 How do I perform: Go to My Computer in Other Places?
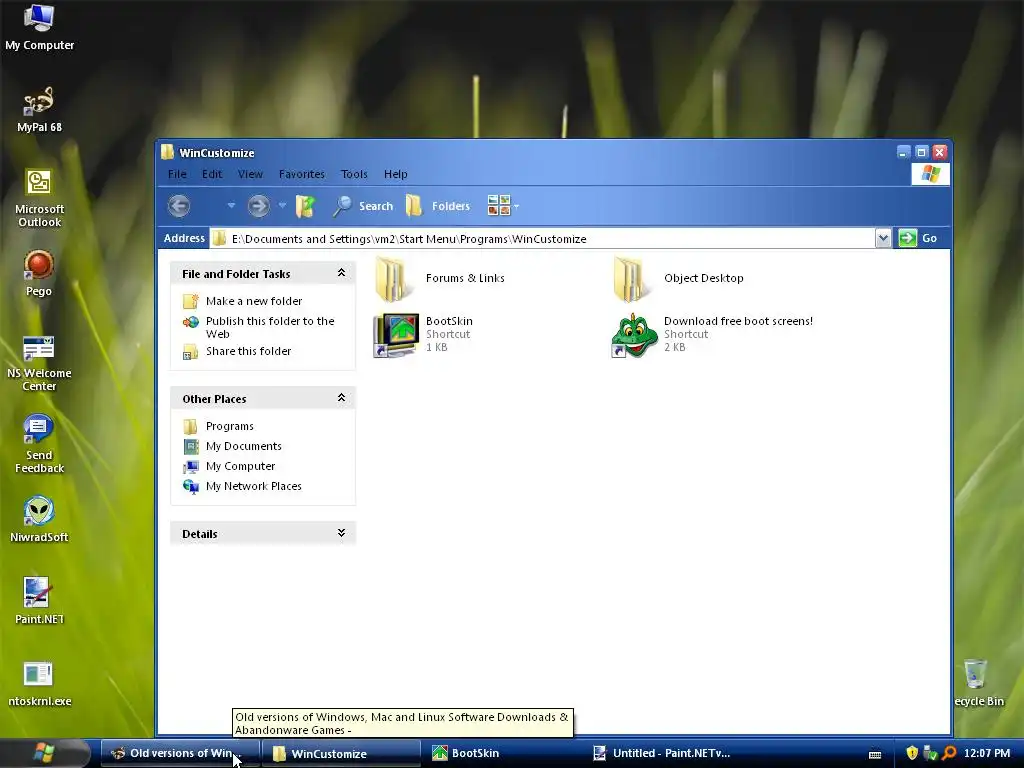(x=240, y=466)
